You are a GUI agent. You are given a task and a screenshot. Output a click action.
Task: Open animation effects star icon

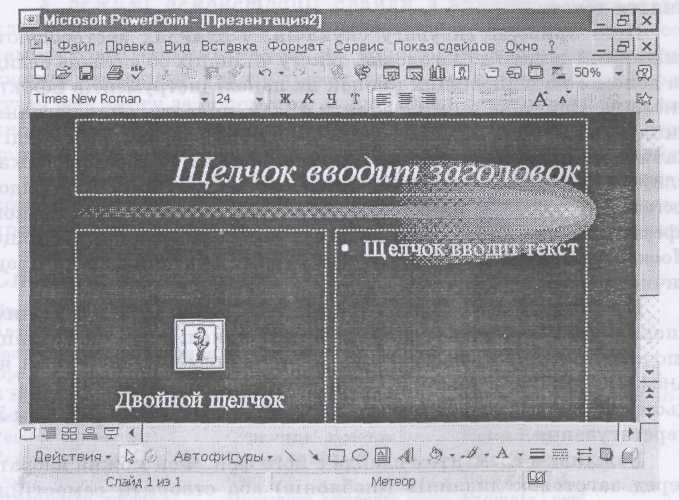pos(644,99)
